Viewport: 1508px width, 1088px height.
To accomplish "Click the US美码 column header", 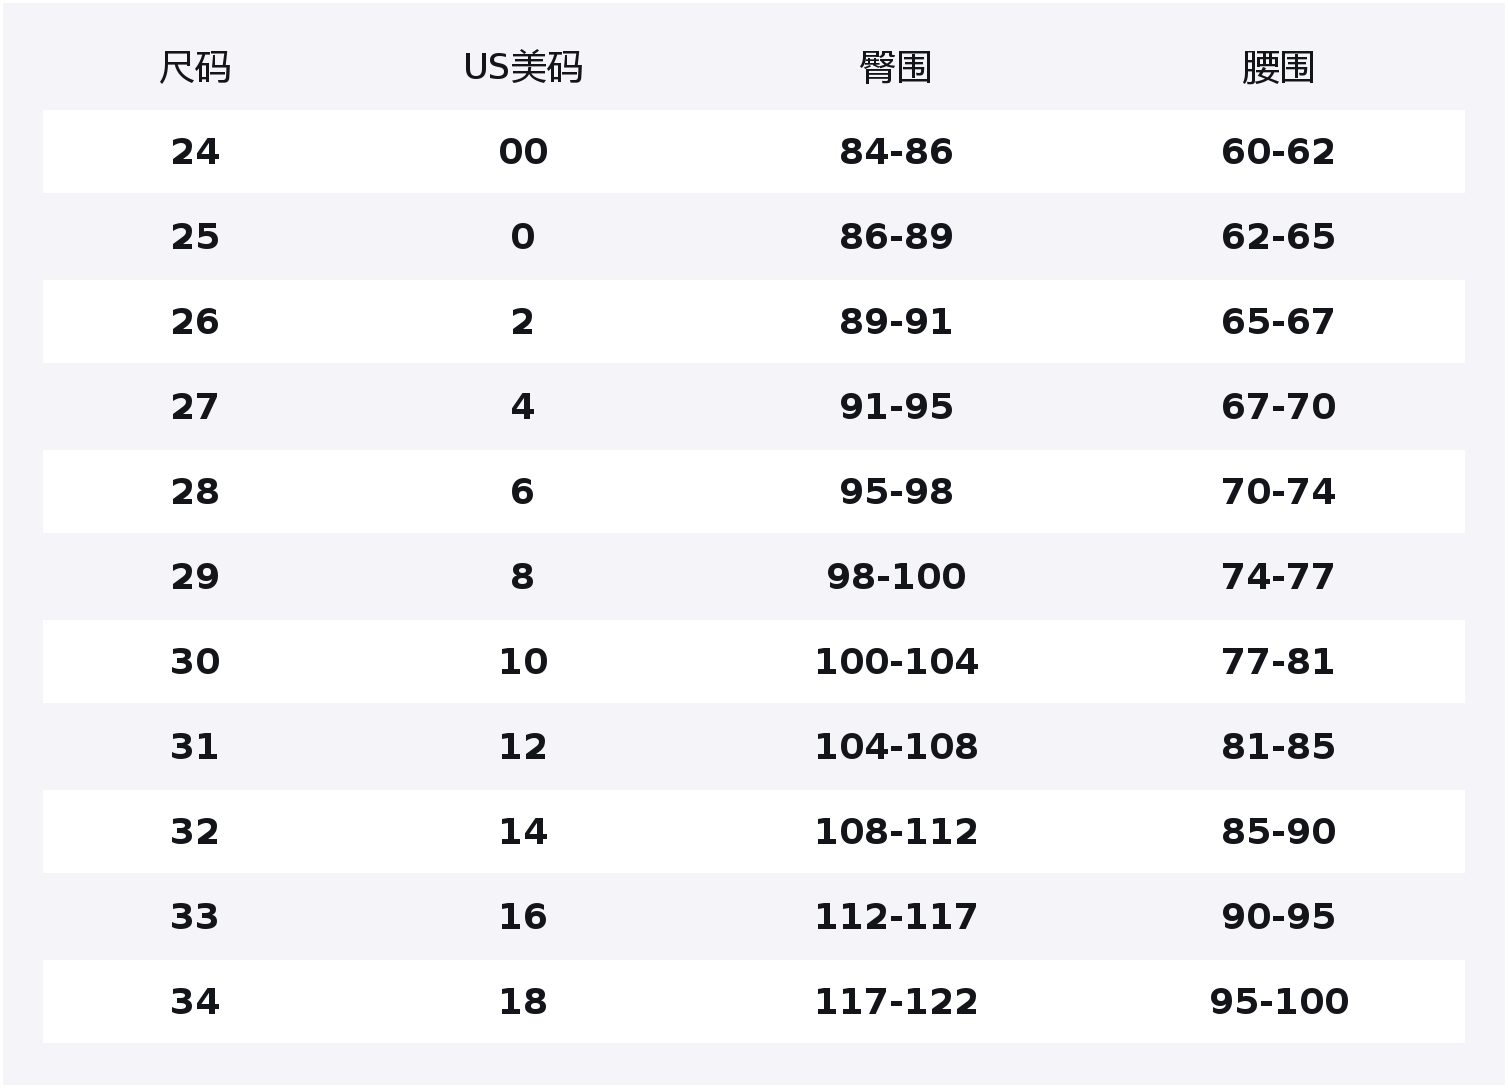I will pos(523,68).
